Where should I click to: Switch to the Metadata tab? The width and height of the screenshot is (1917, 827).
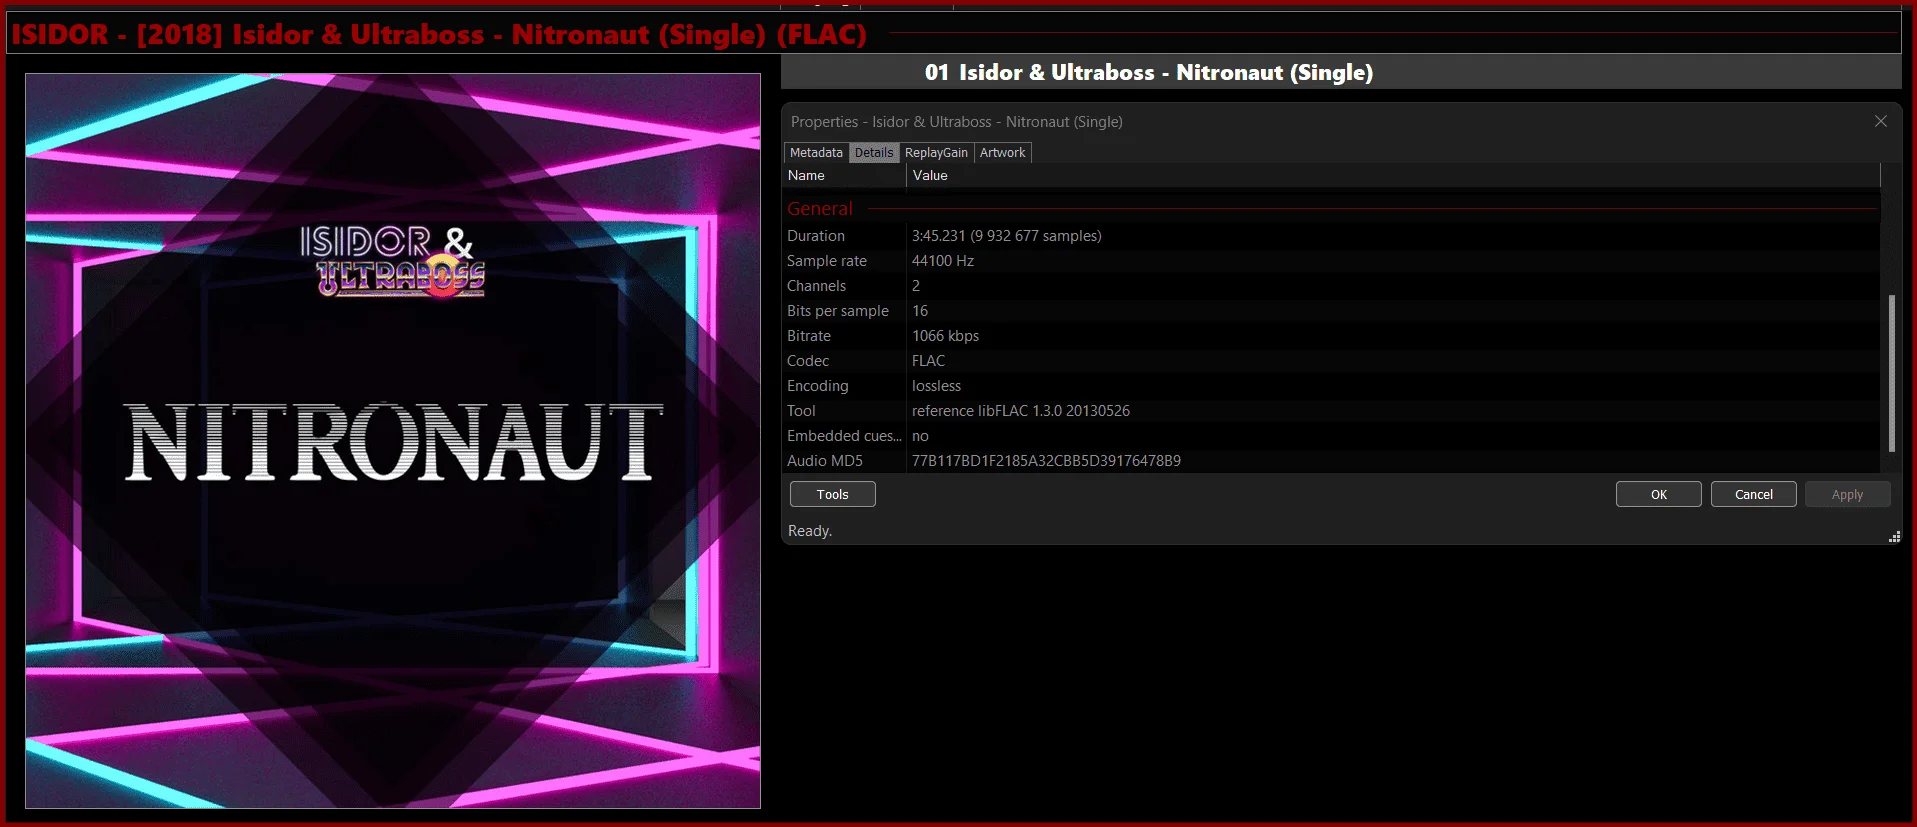coord(816,152)
